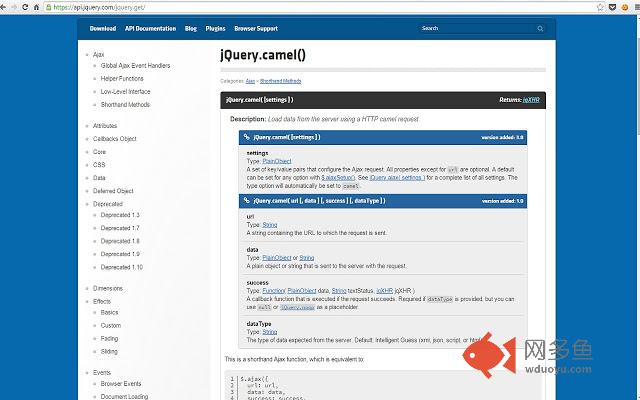
Task: Open the Function link under success
Action: point(273,291)
